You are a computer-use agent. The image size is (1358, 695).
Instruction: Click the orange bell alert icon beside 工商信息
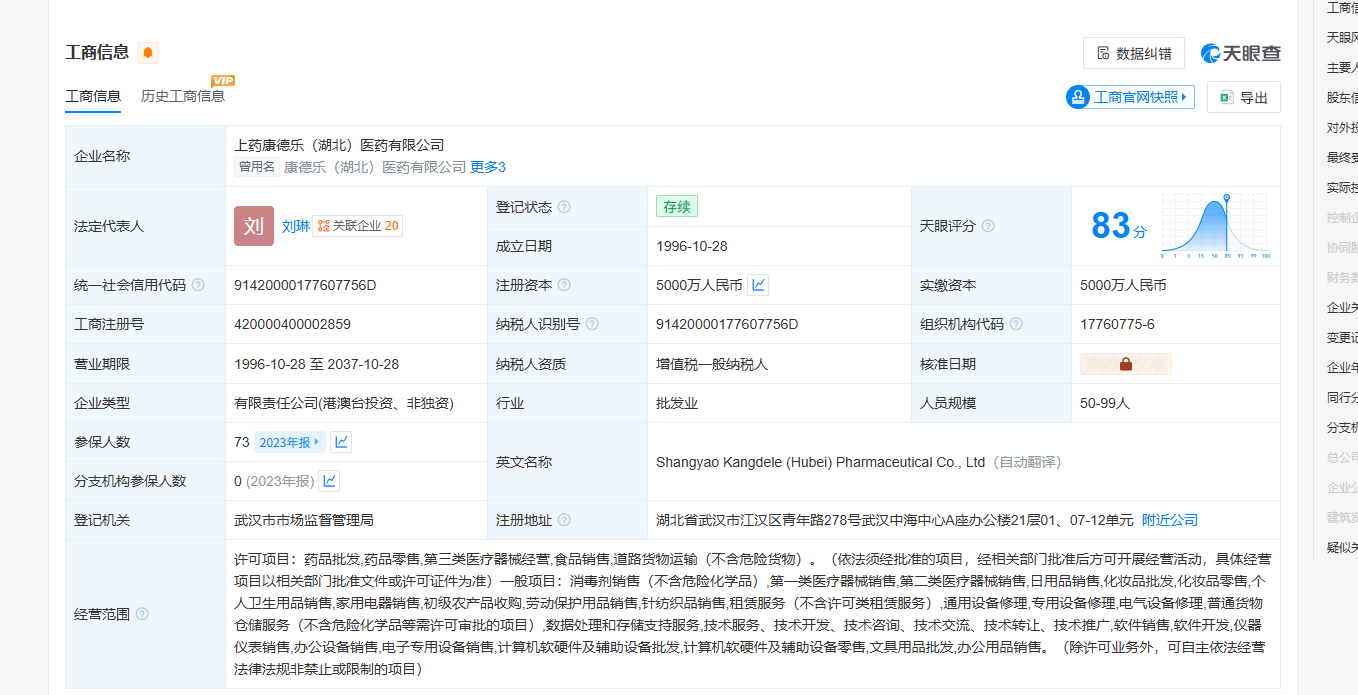[x=148, y=53]
